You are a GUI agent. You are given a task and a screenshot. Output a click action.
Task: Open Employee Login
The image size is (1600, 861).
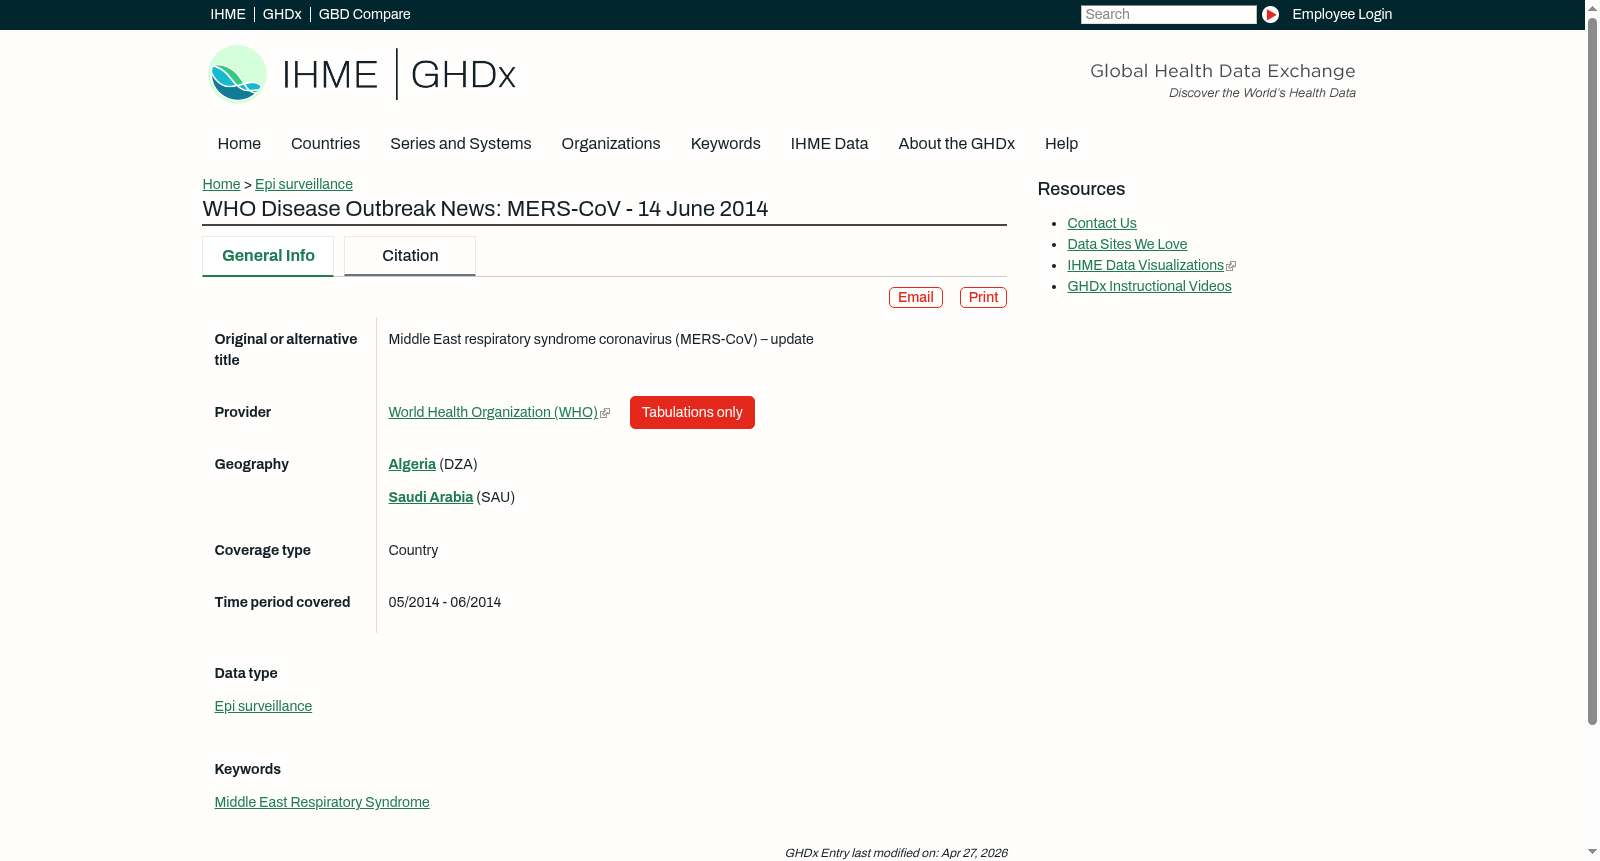1342,14
